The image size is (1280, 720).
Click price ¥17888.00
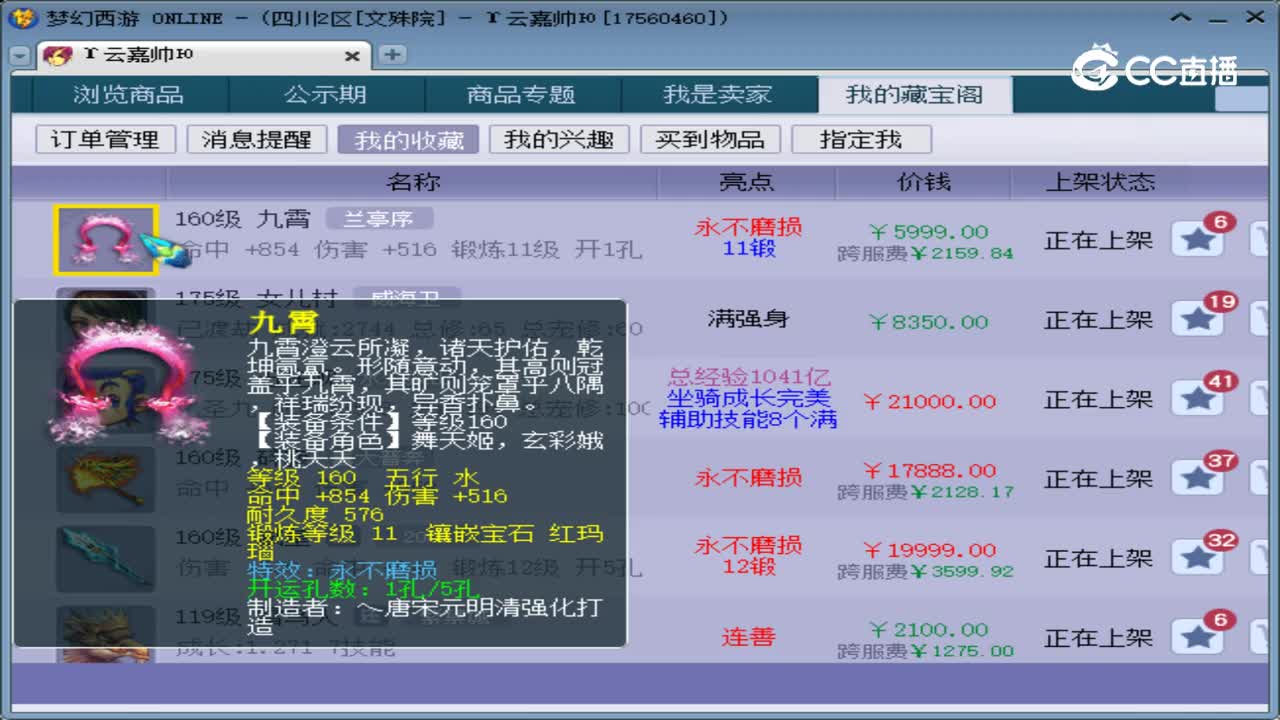point(929,470)
